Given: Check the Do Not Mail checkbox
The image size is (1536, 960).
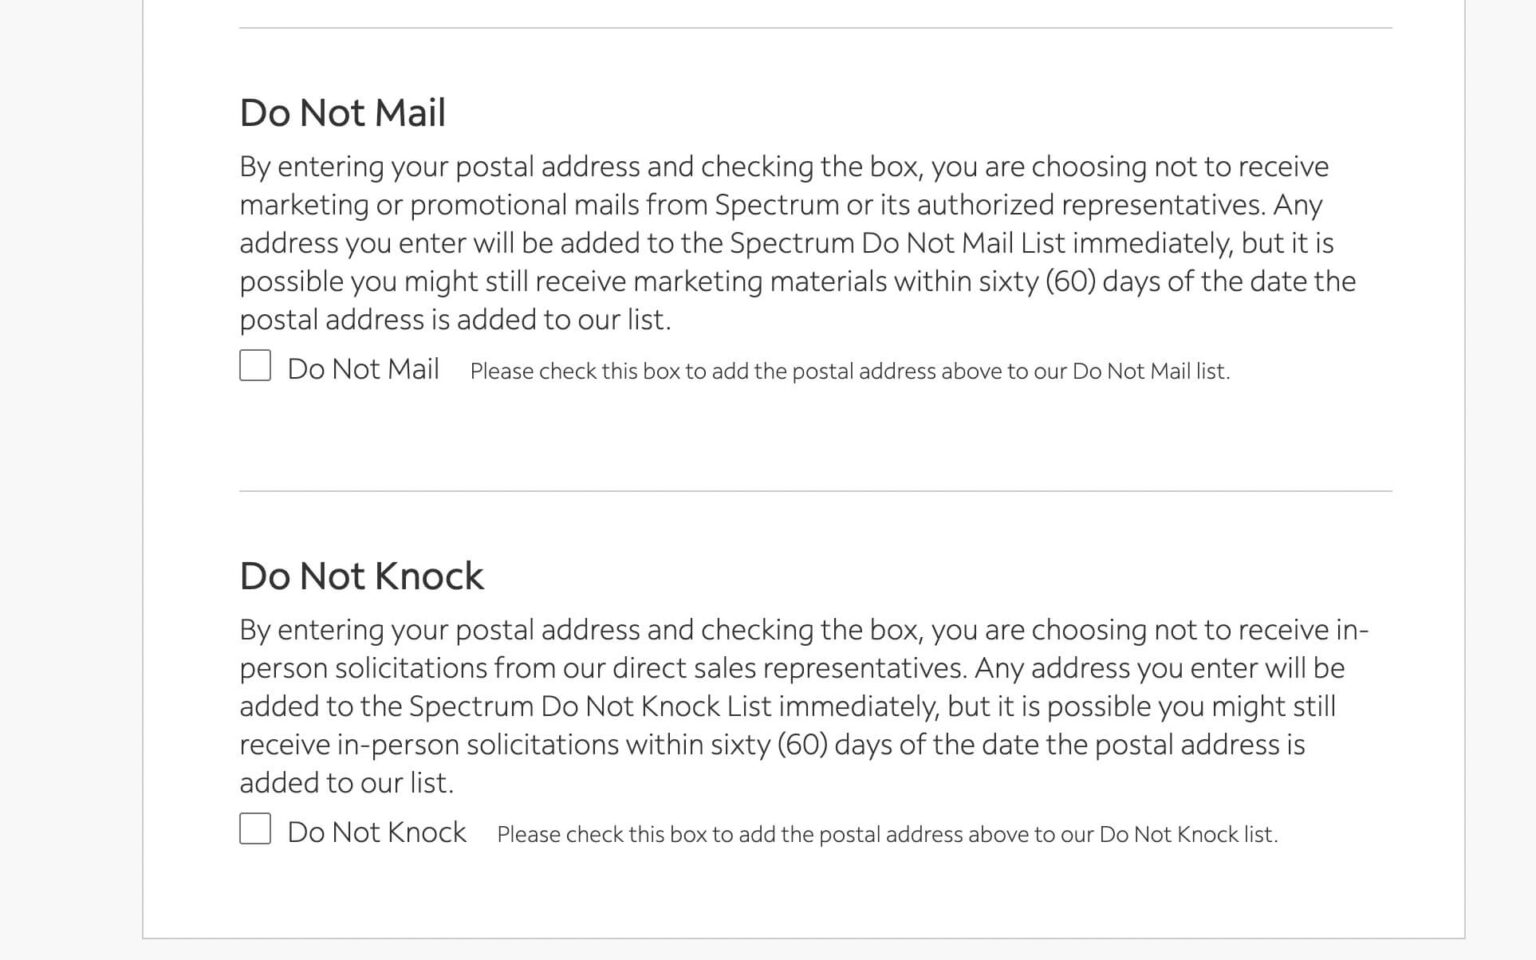Looking at the screenshot, I should pyautogui.click(x=255, y=366).
